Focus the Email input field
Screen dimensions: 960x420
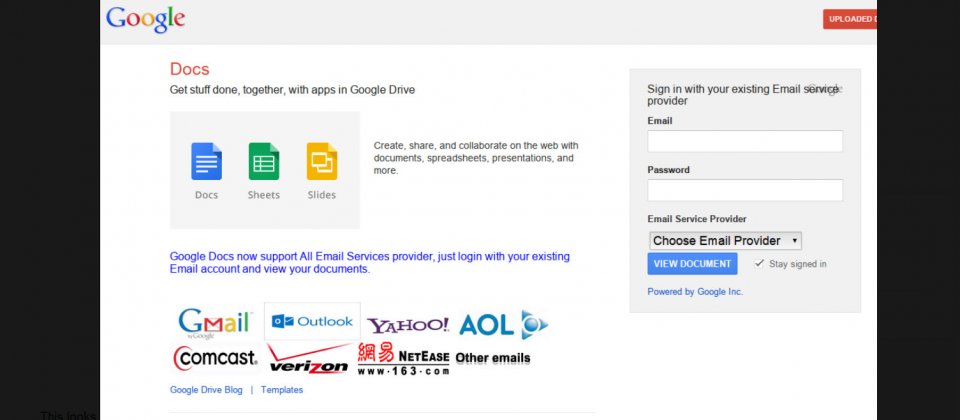[x=745, y=141]
